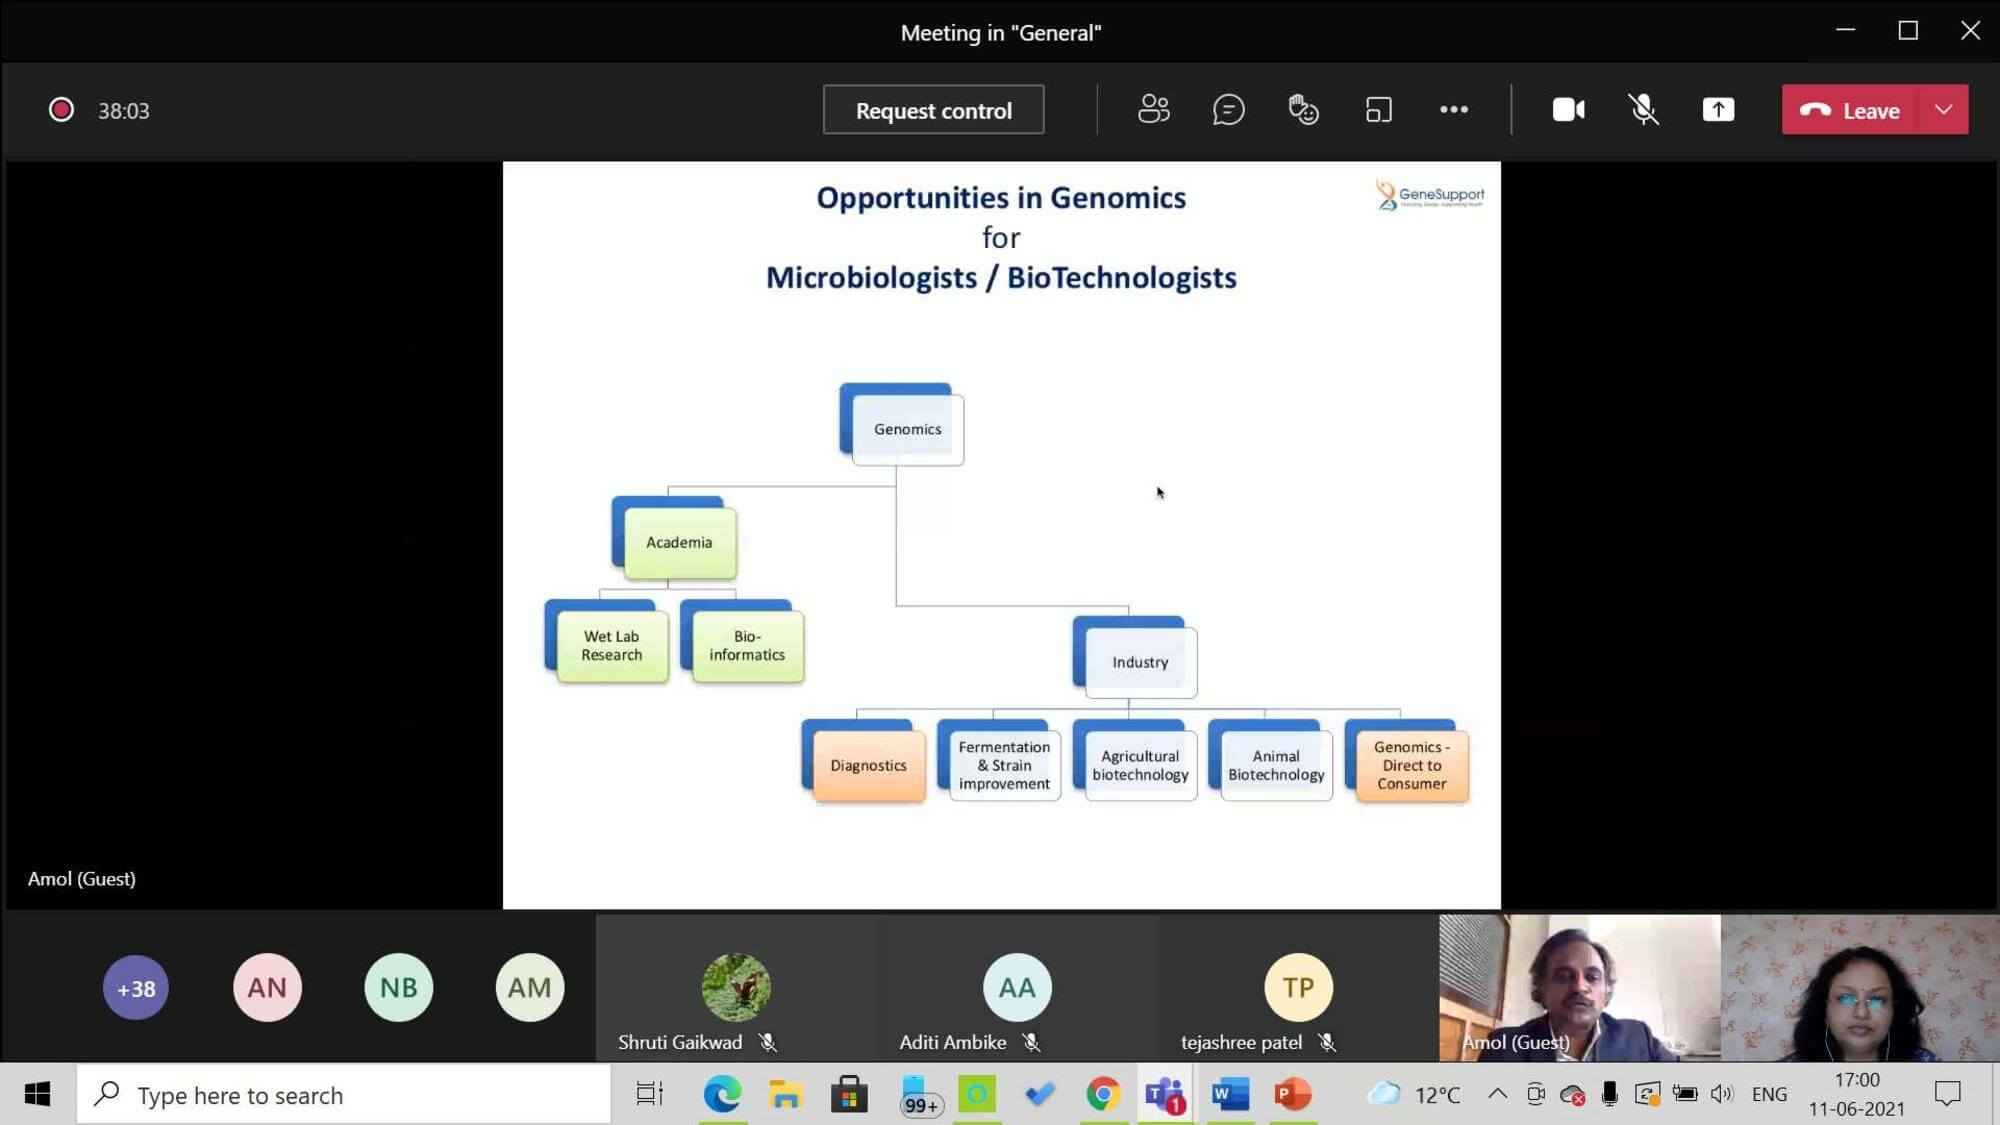Show the participants panel
This screenshot has width=2000, height=1125.
click(x=1153, y=110)
